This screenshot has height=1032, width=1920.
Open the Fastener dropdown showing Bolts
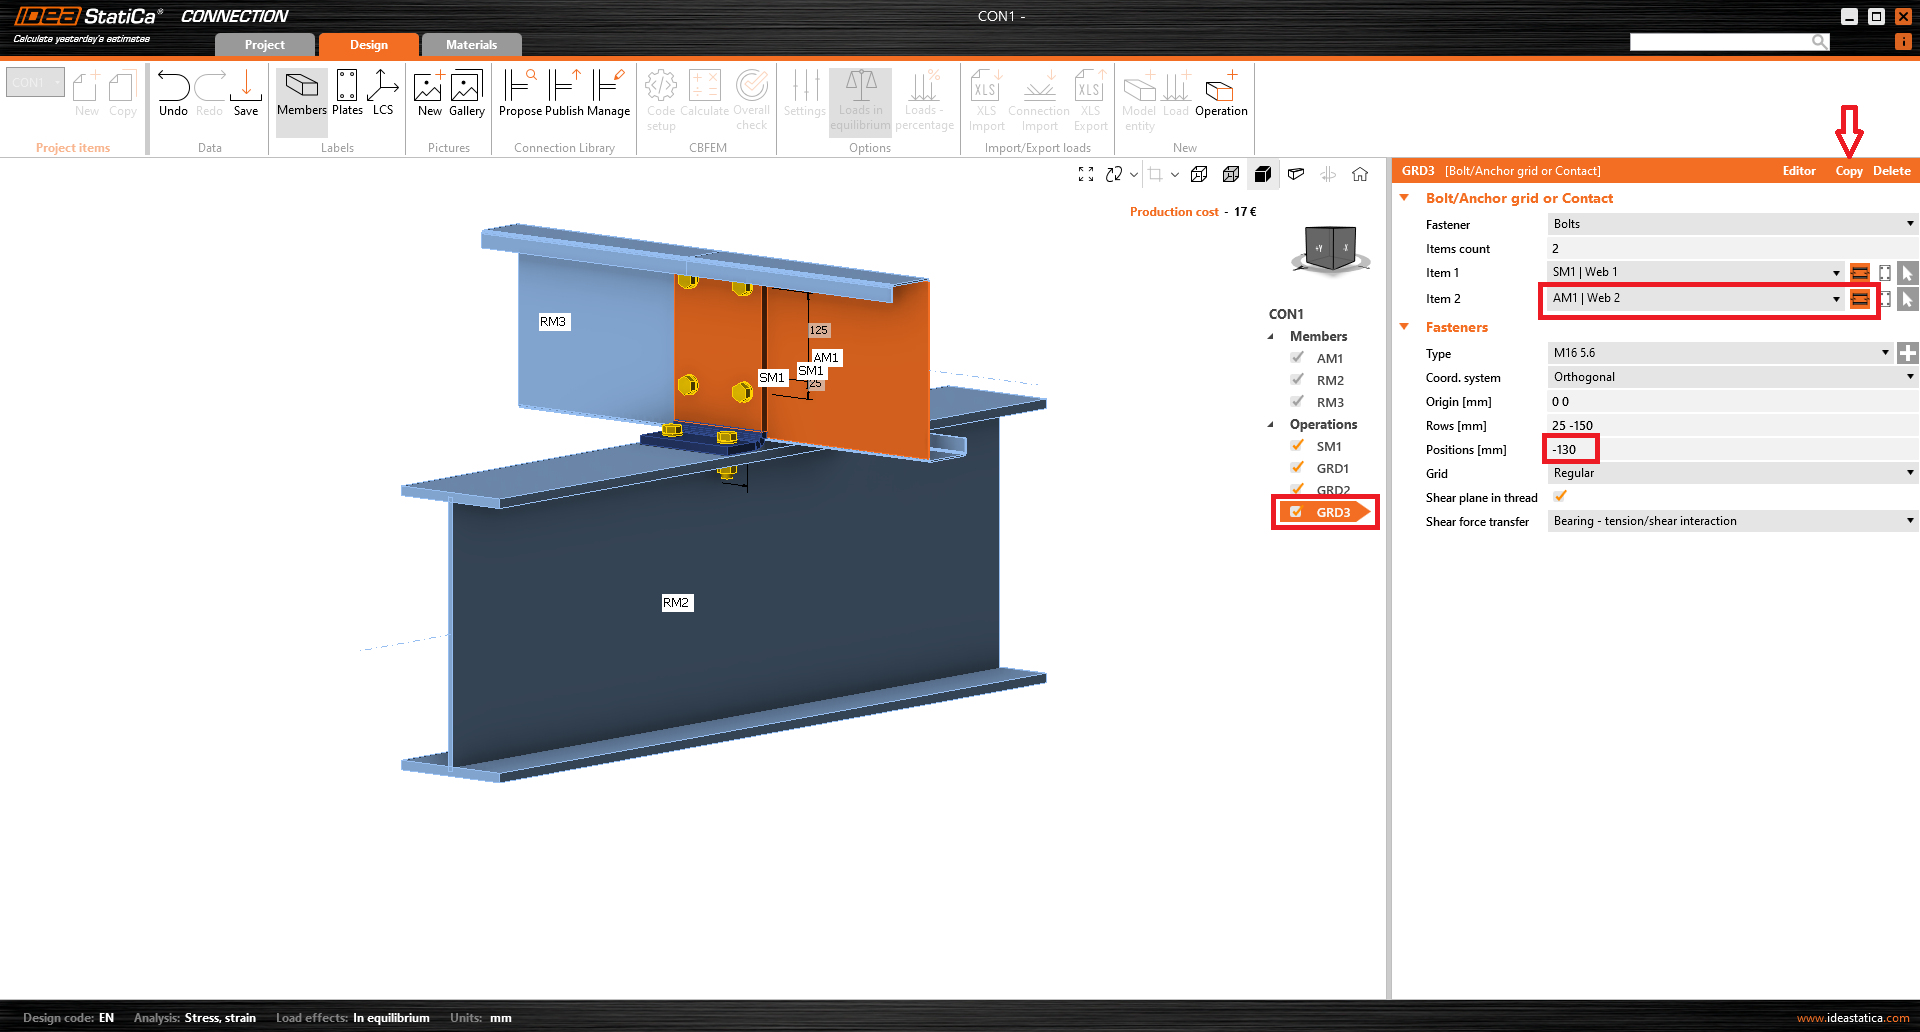[x=1730, y=224]
